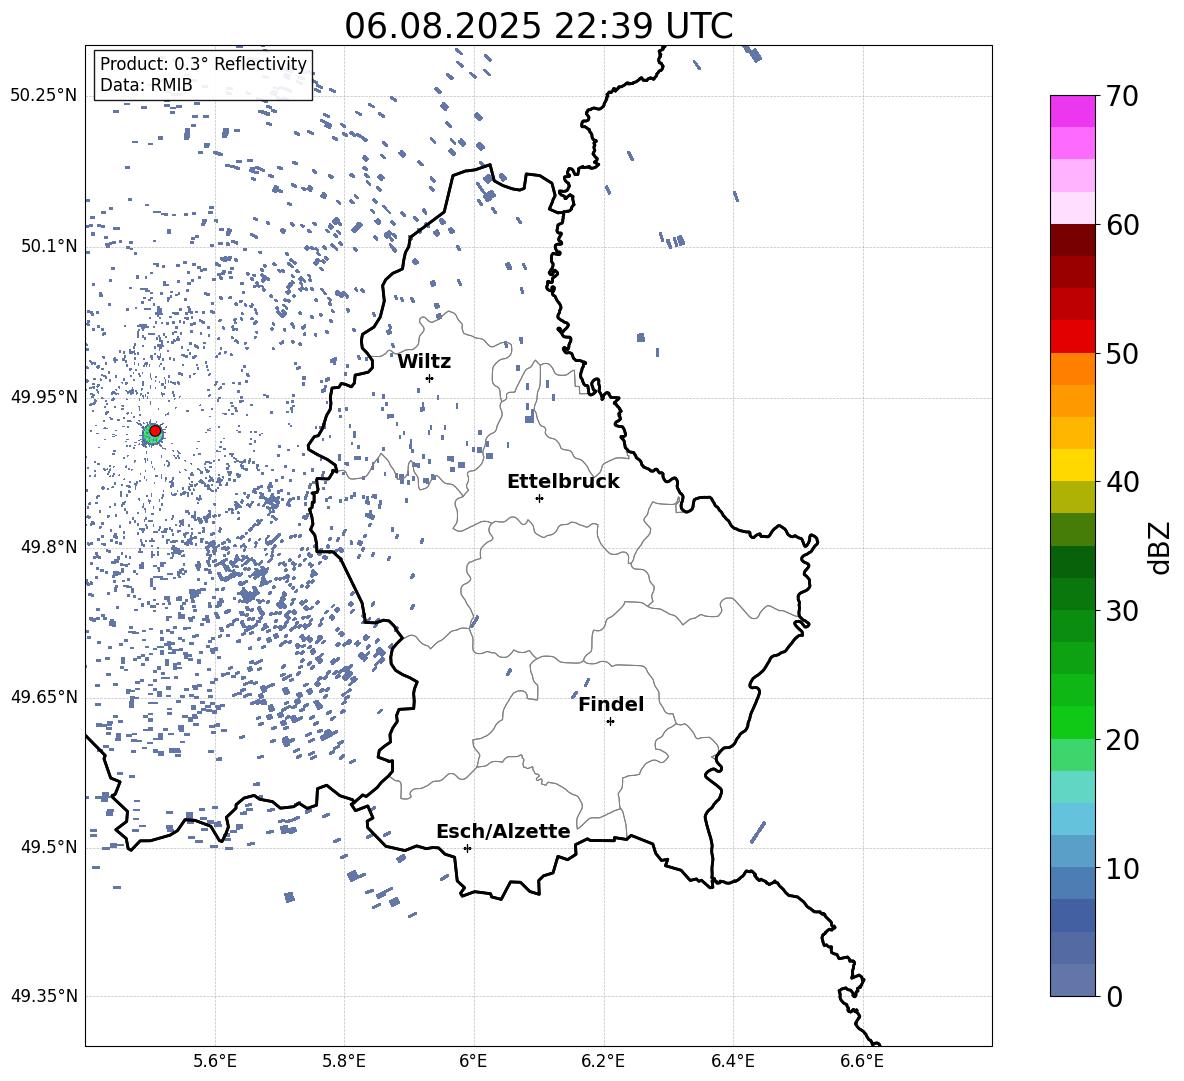Click the Findel city label

611,704
